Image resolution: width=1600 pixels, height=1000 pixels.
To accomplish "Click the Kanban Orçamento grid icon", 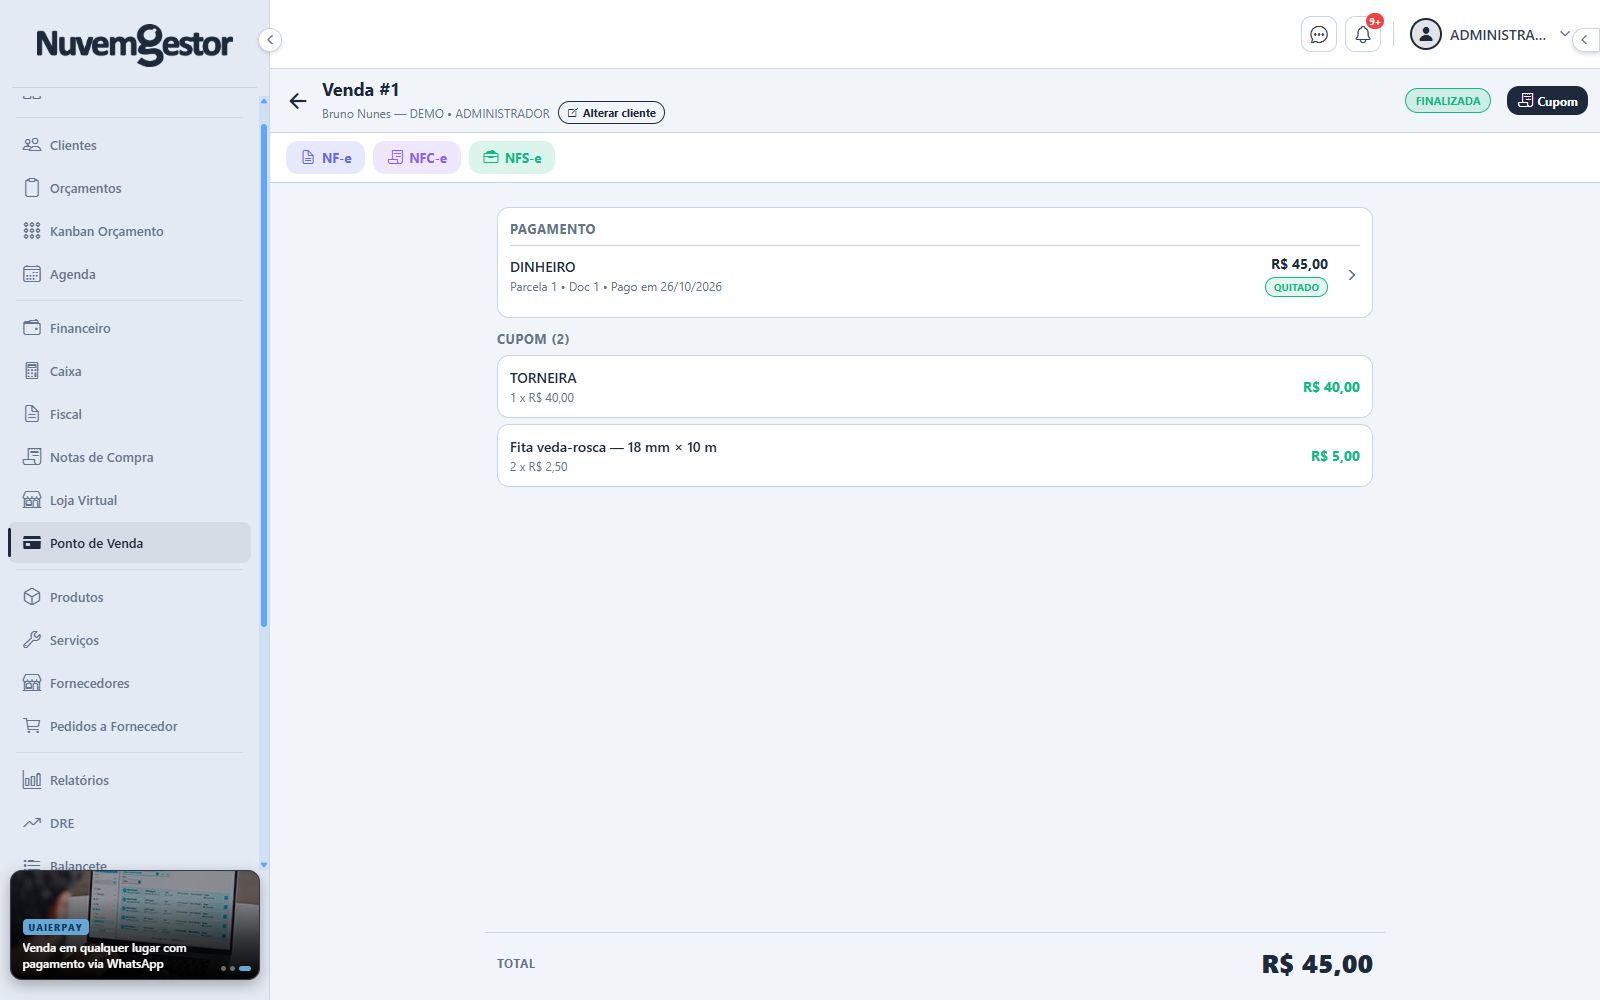I will click(32, 231).
